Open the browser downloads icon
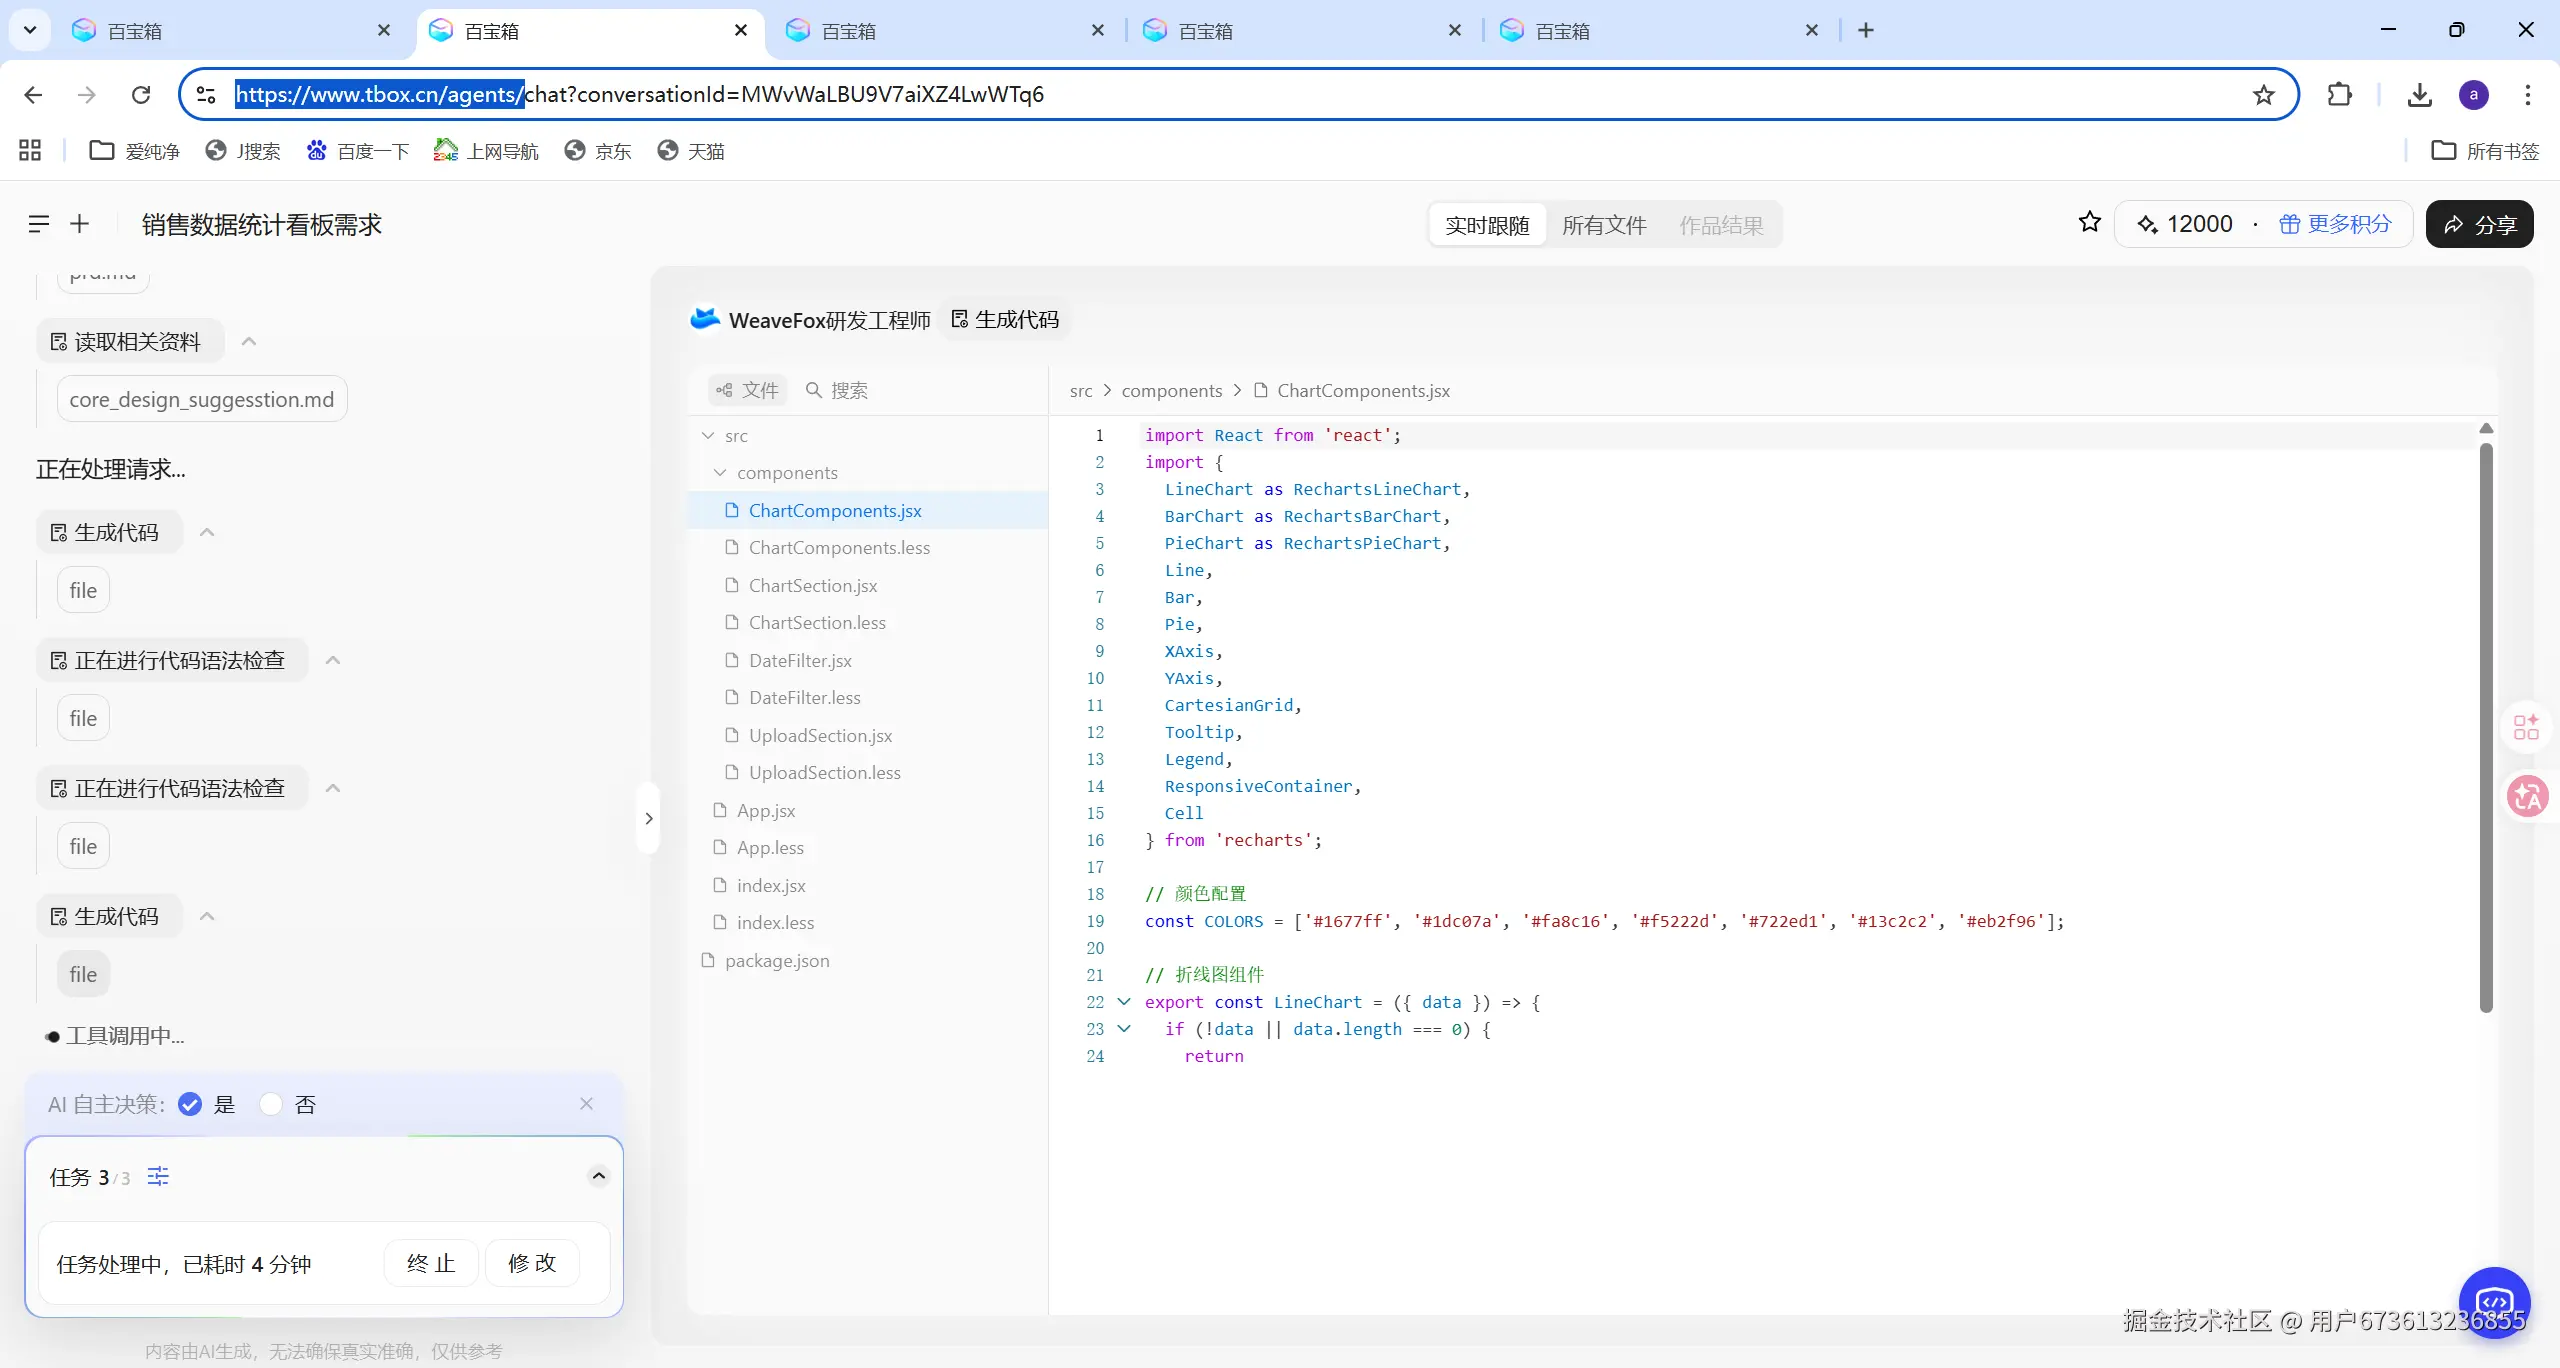The width and height of the screenshot is (2560, 1368). point(2419,95)
